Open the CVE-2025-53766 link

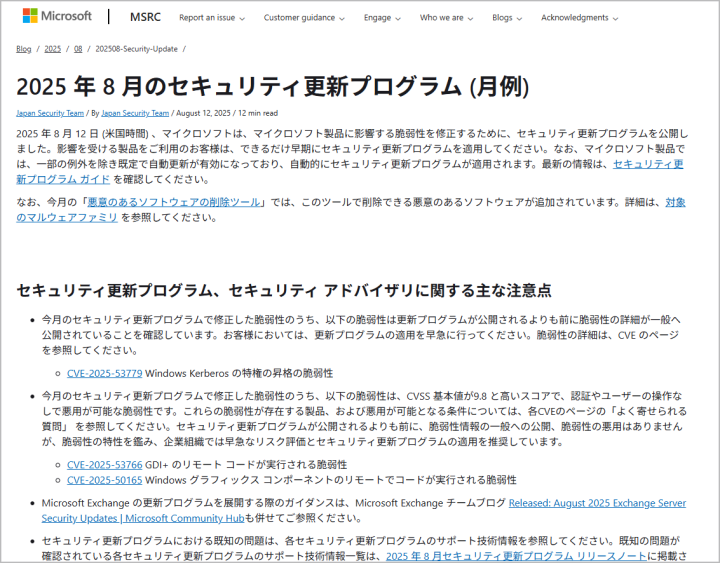(x=105, y=465)
